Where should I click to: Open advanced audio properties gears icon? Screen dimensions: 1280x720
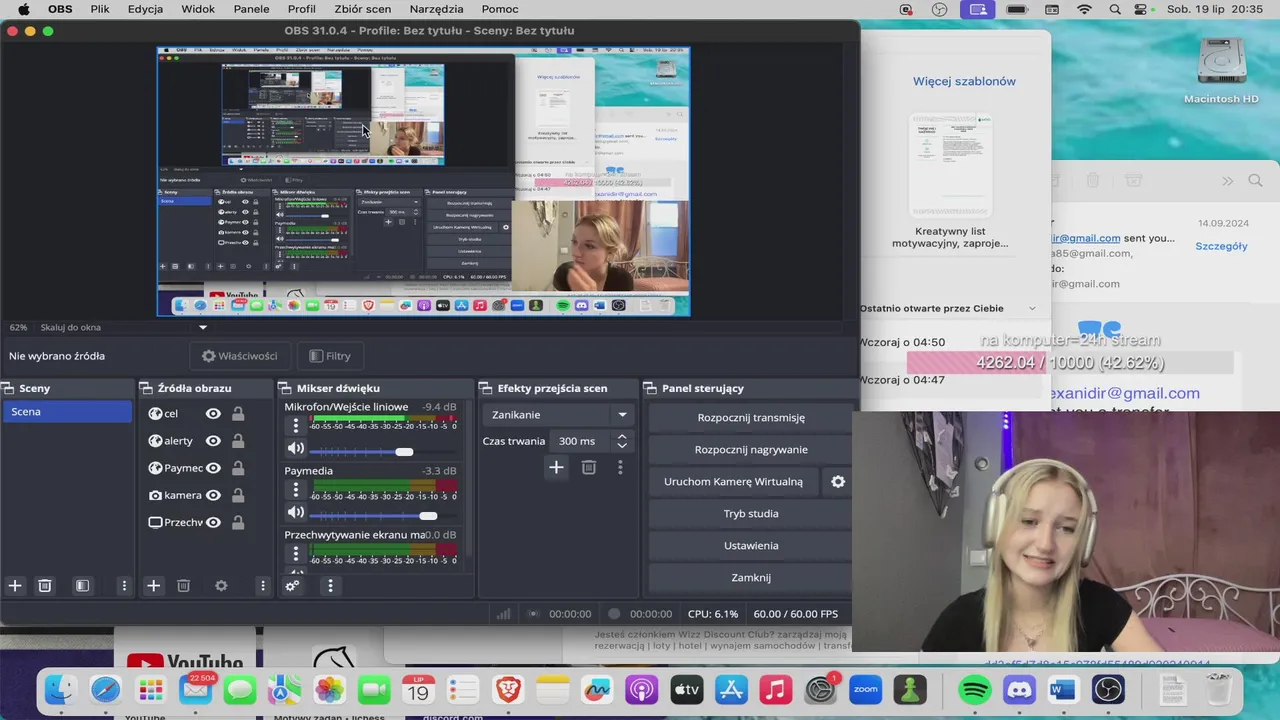point(292,586)
